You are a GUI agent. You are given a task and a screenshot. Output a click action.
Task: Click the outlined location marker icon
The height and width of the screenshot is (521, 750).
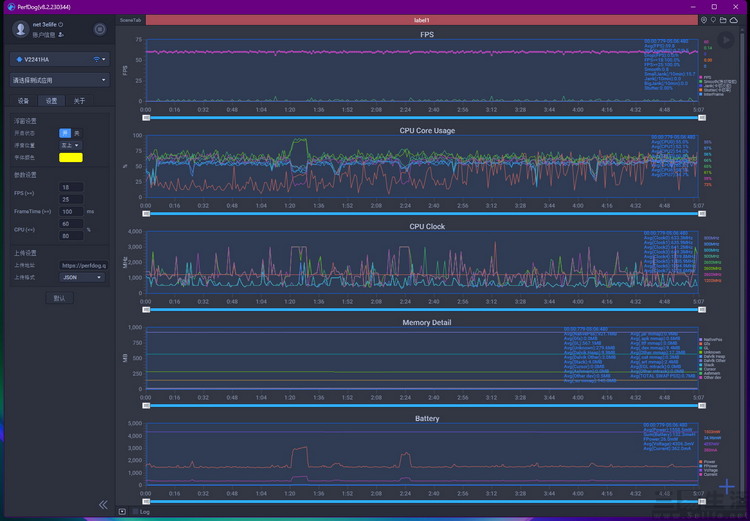pyautogui.click(x=713, y=20)
